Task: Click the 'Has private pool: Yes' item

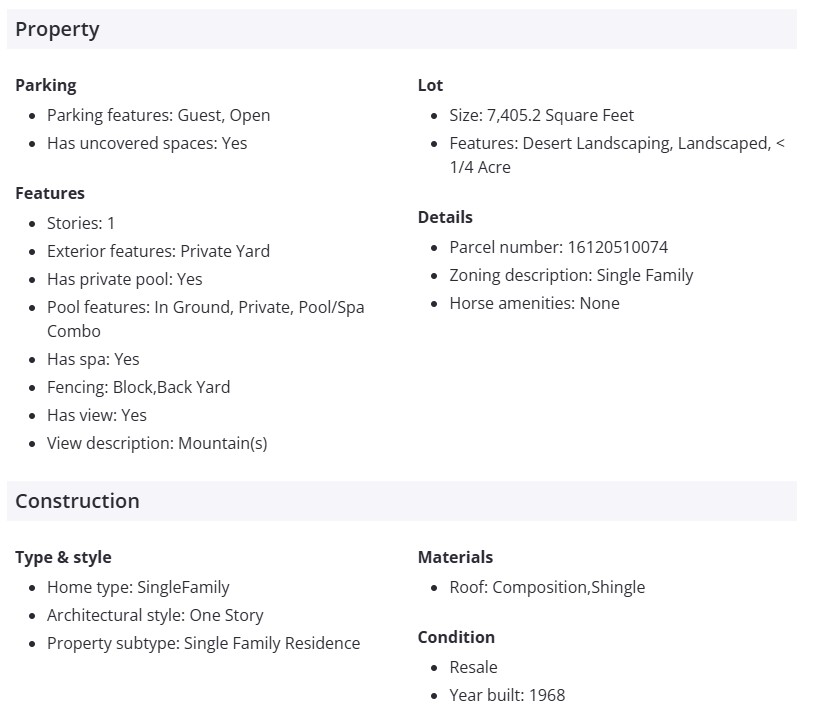Action: pos(125,279)
